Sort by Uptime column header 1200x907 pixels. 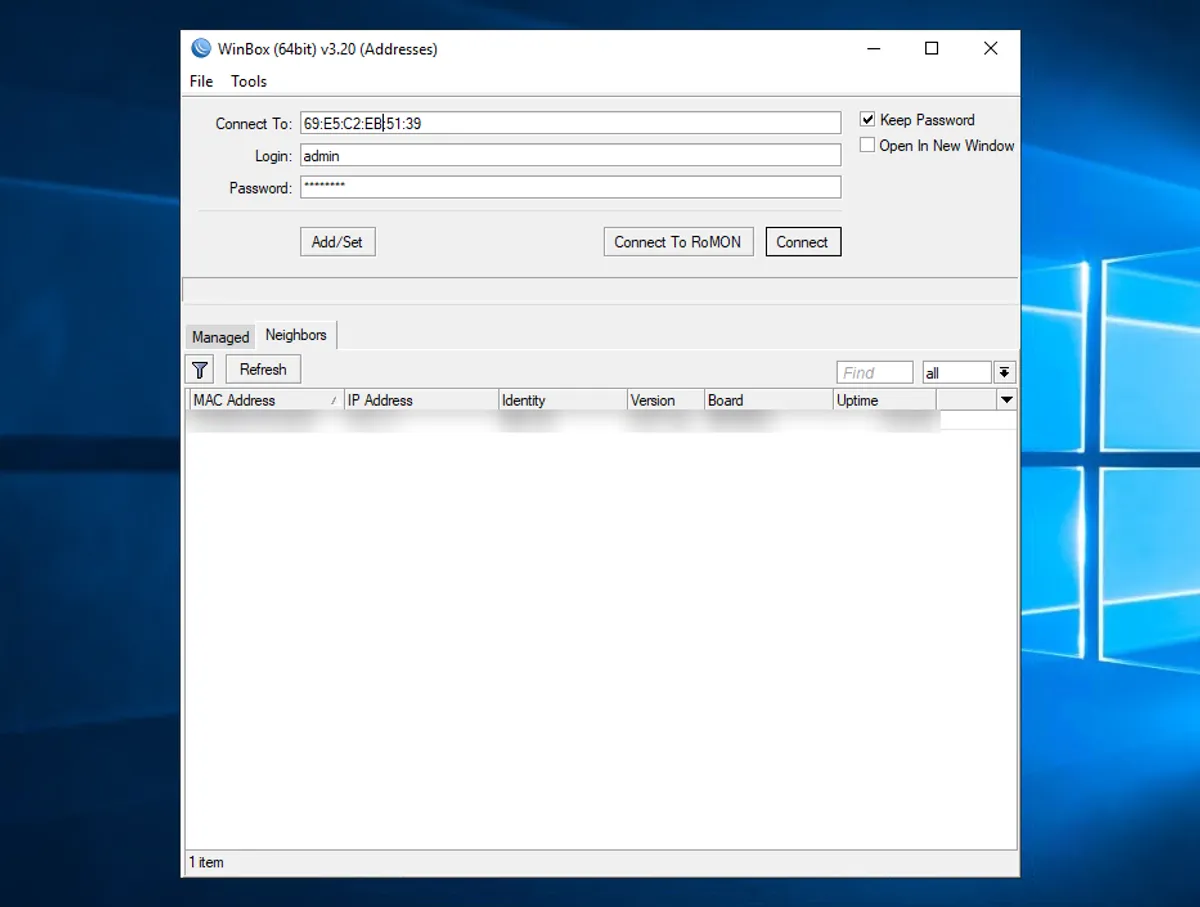click(x=884, y=400)
